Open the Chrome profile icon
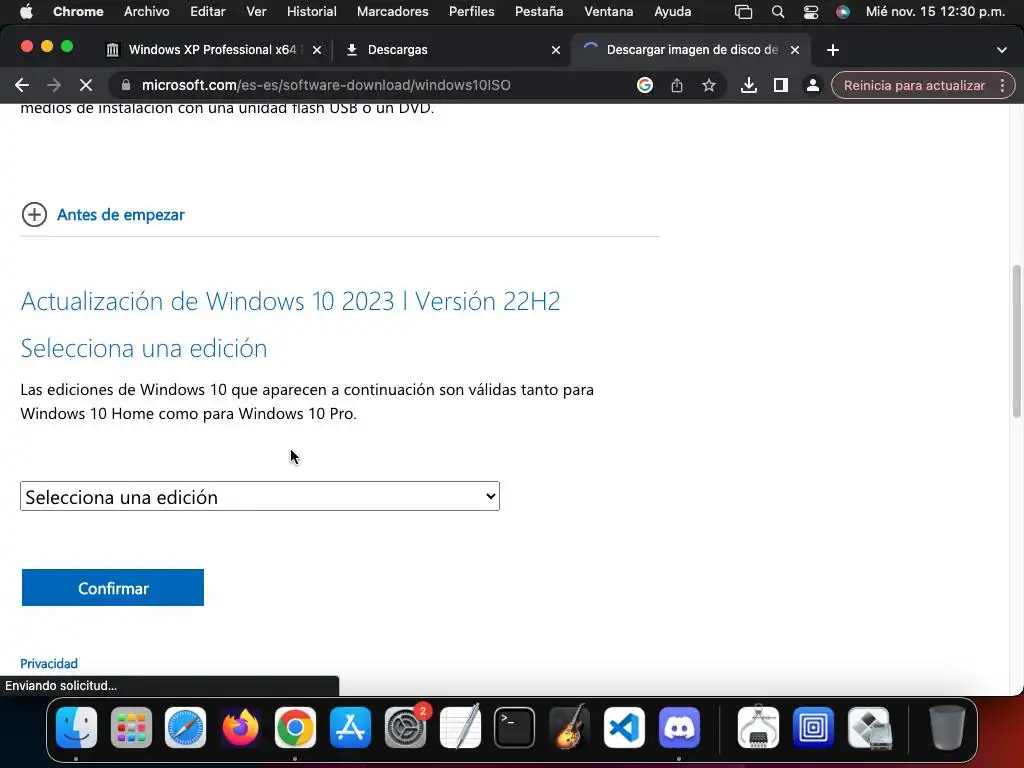Image resolution: width=1024 pixels, height=768 pixels. pos(812,86)
